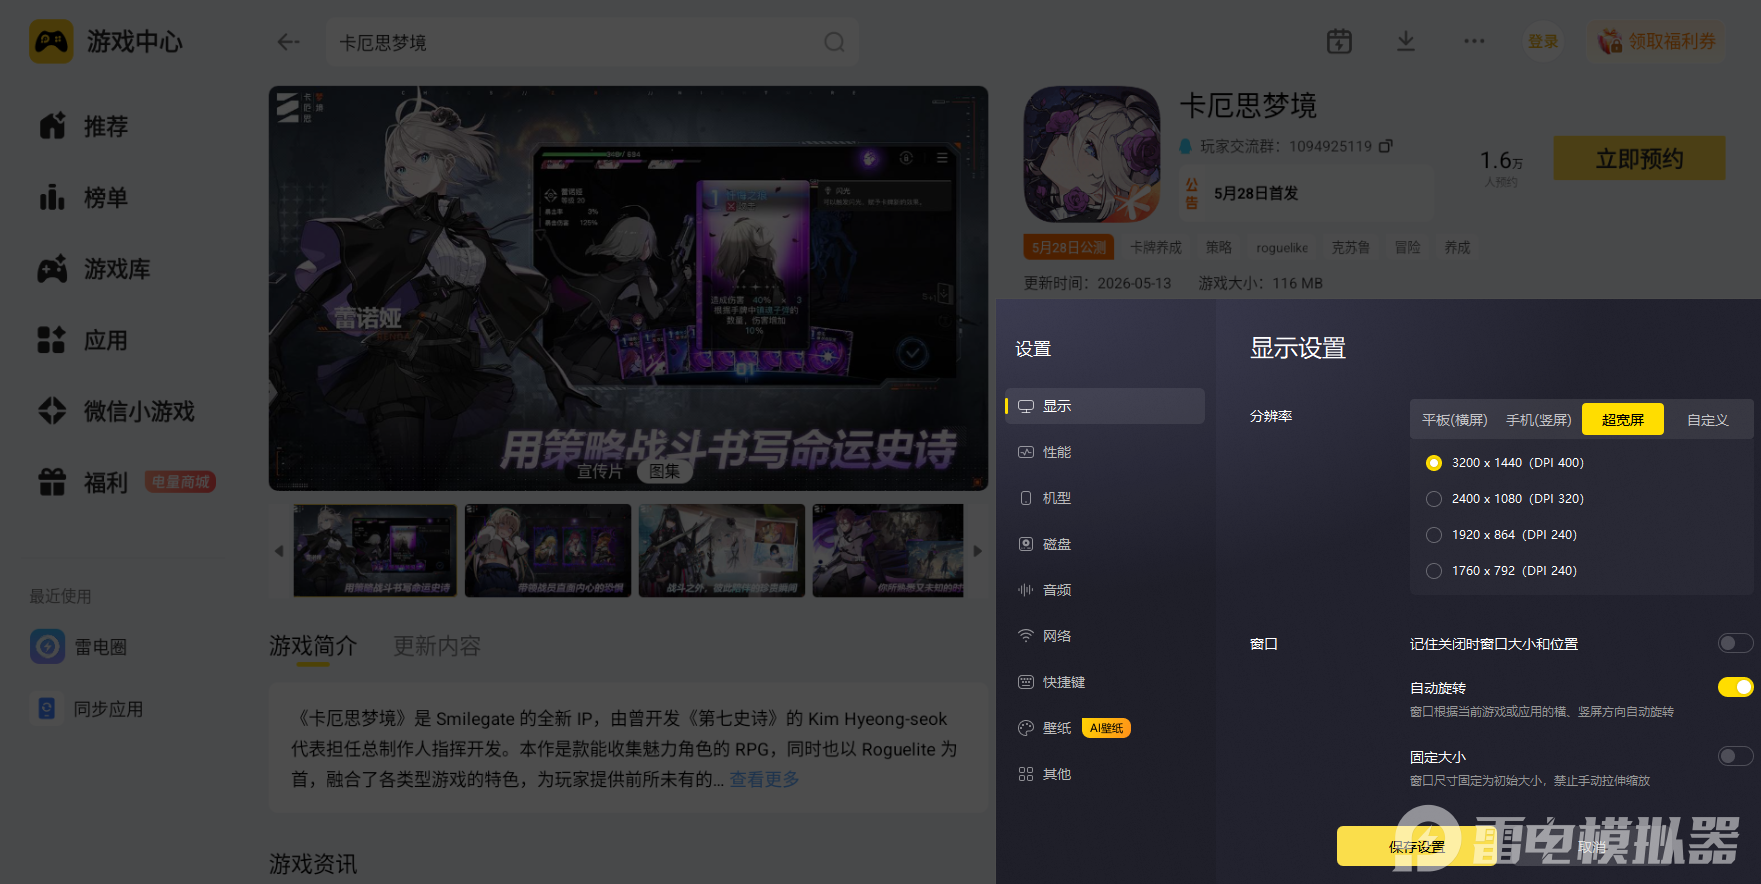
Task: Click the 电量商城 badge
Action: tap(180, 482)
